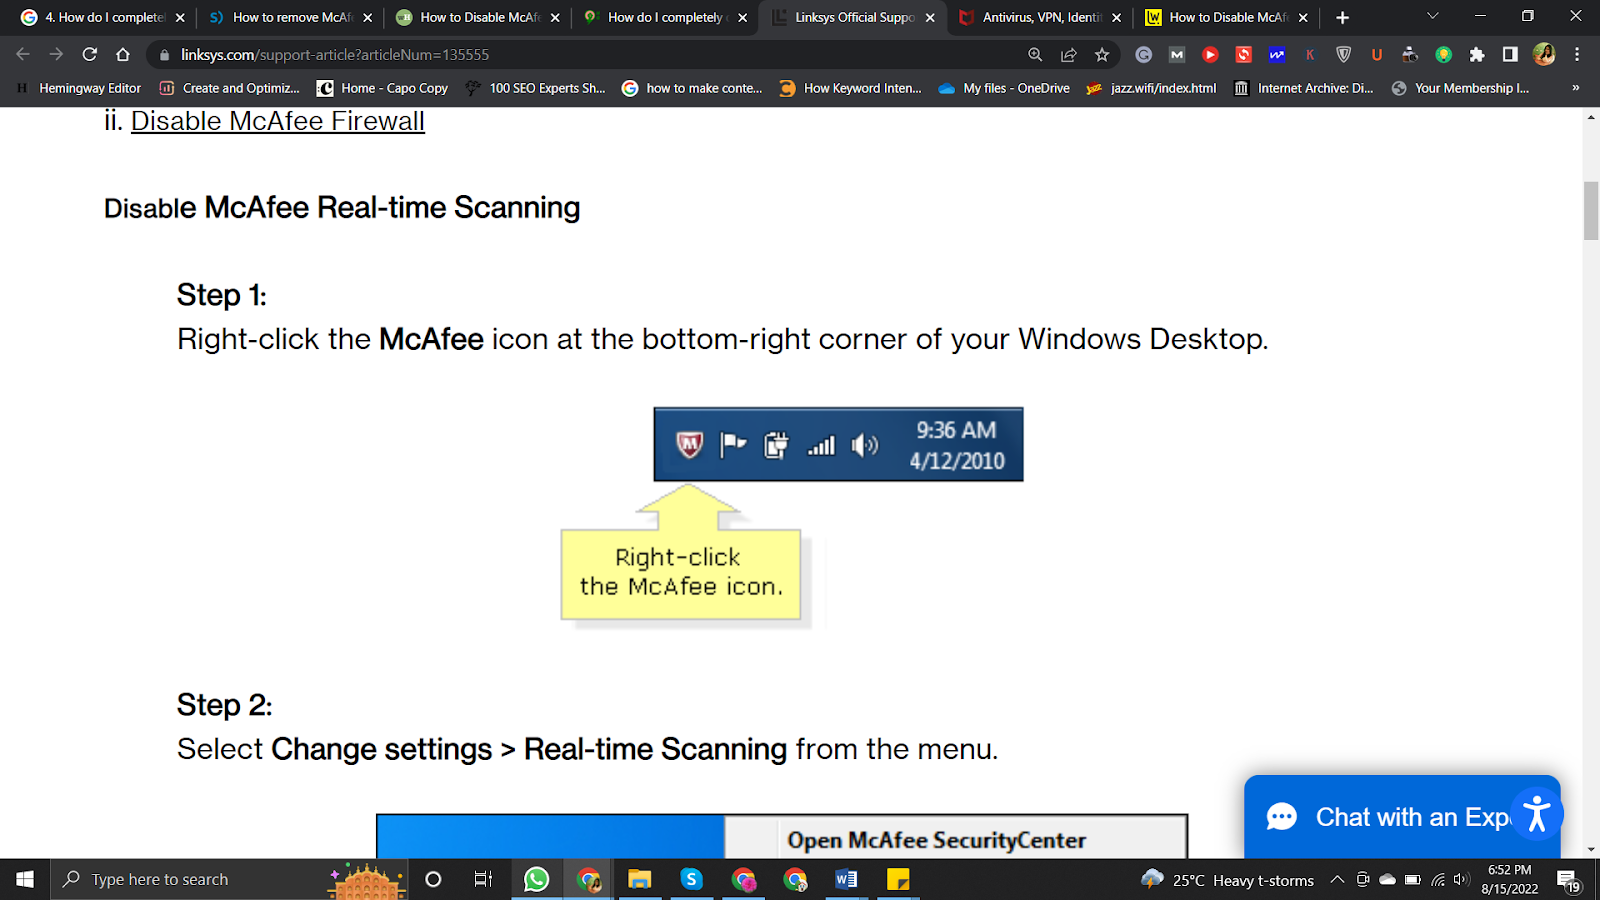Click the orange U extension icon
Viewport: 1600px width, 900px height.
click(1377, 55)
